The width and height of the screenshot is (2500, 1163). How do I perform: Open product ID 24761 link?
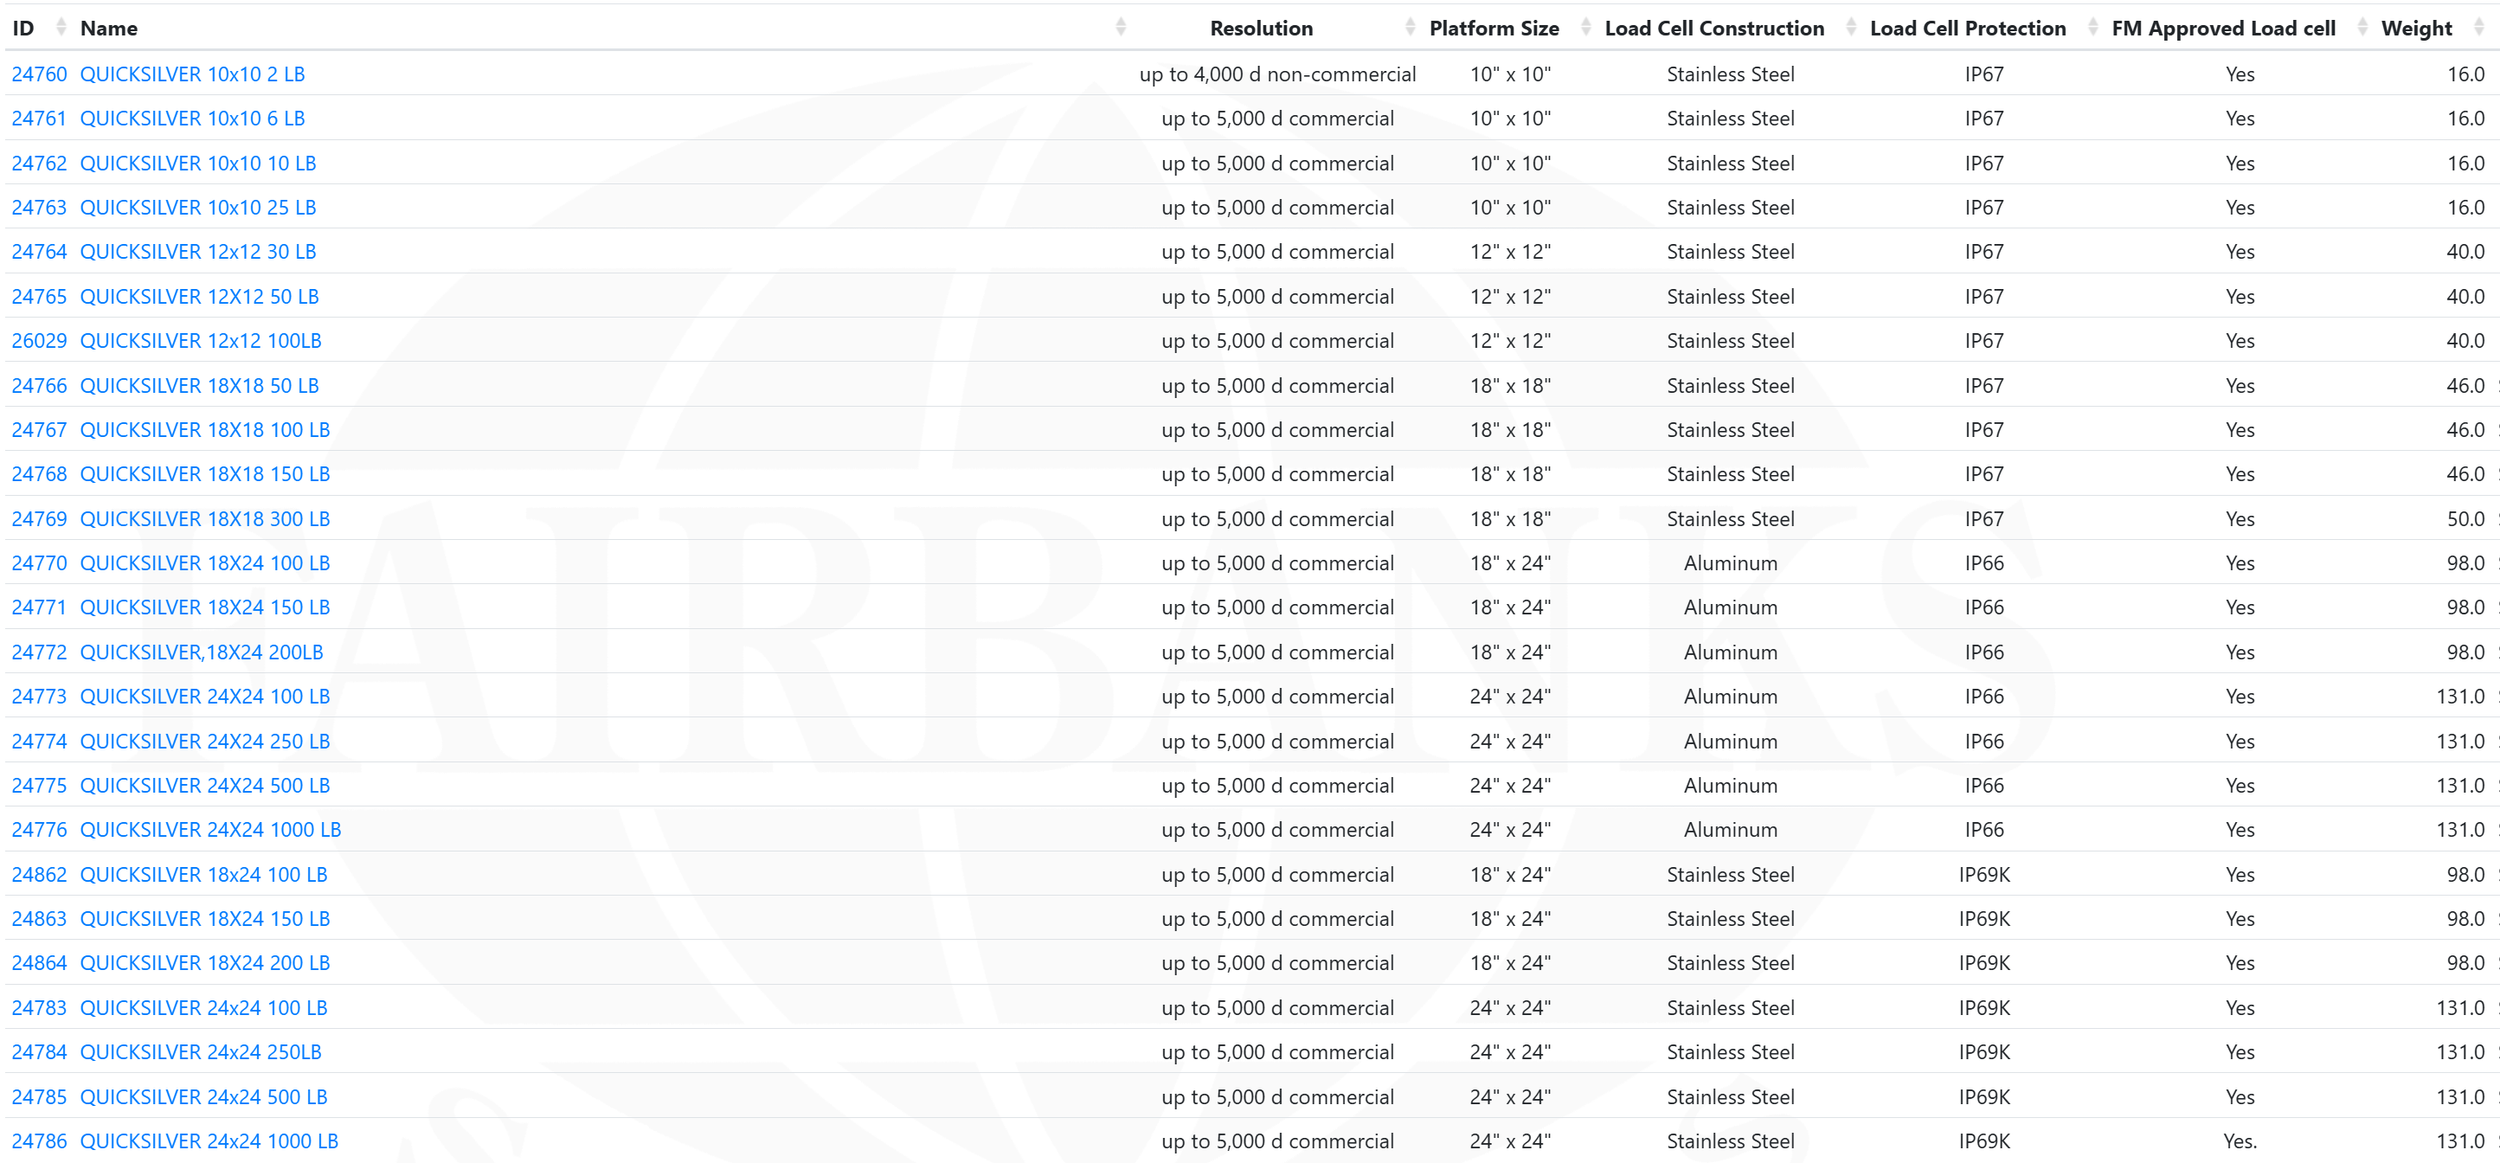point(39,118)
